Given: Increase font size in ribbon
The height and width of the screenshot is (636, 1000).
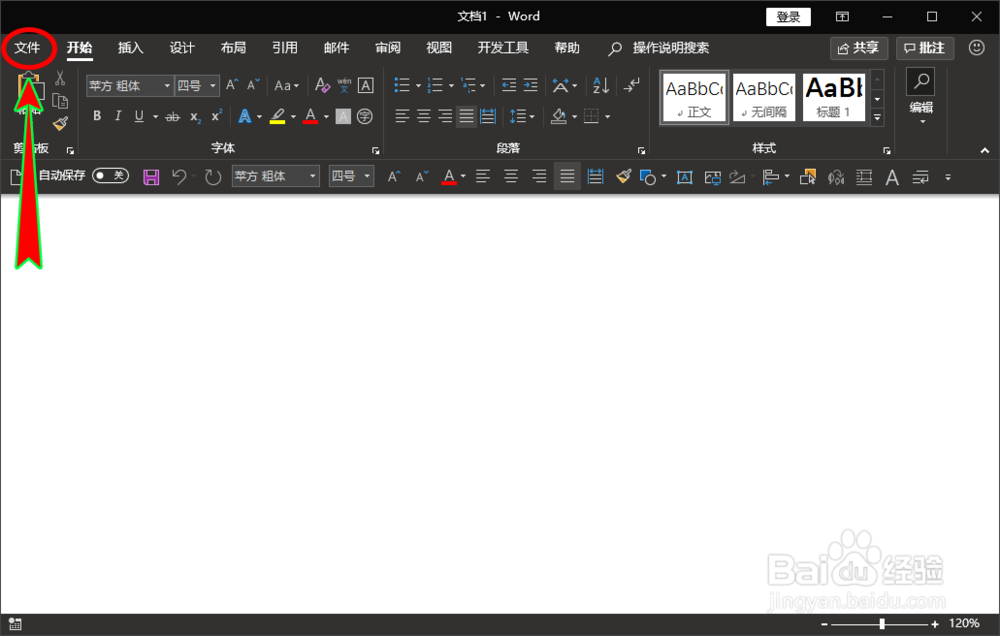Looking at the screenshot, I should click(232, 85).
